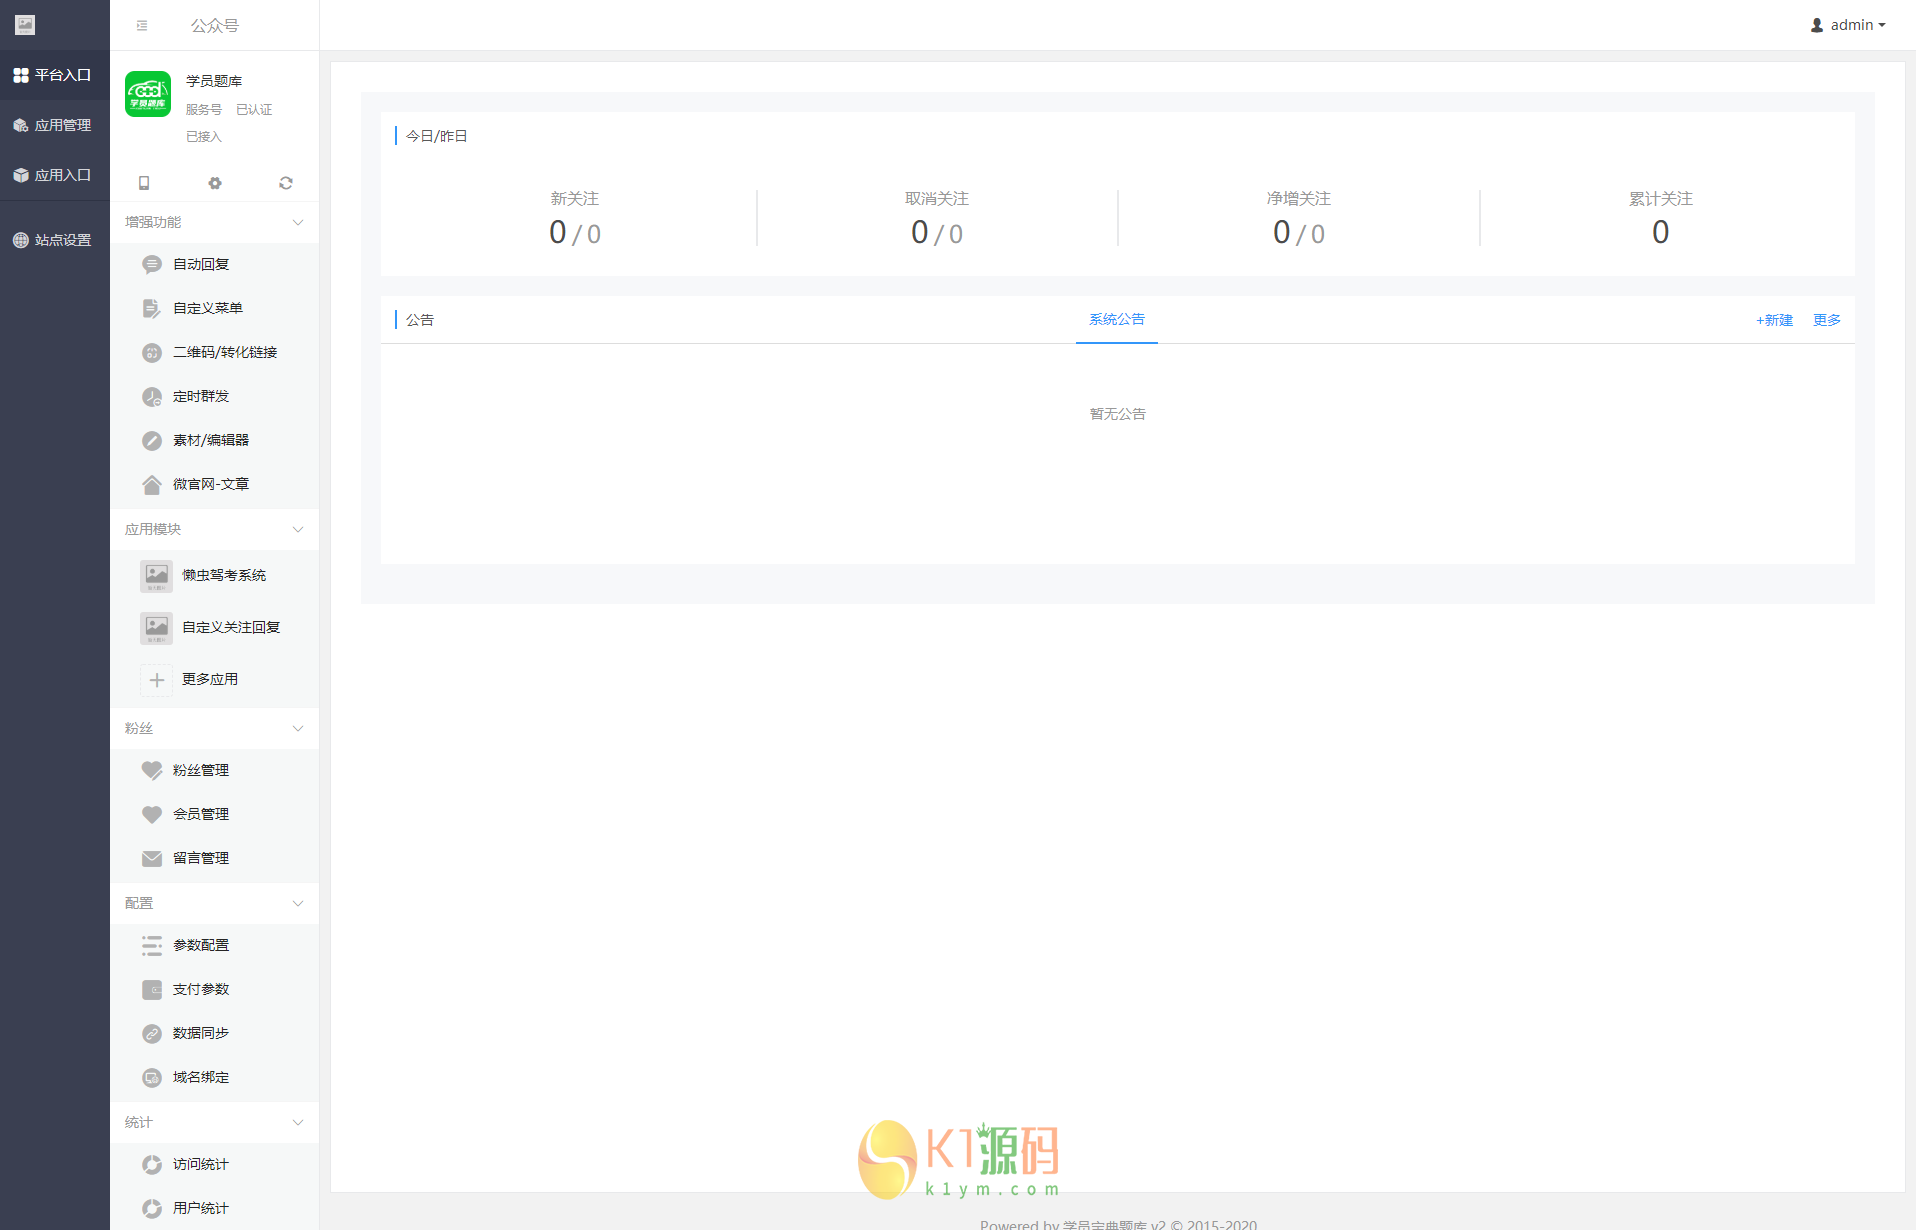Open 应用入口 in the dark sidebar
The width and height of the screenshot is (1916, 1230).
click(54, 175)
